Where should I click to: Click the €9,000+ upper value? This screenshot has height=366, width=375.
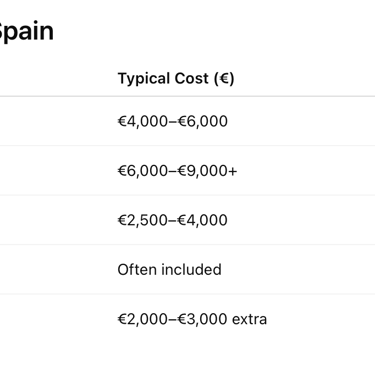[207, 171]
